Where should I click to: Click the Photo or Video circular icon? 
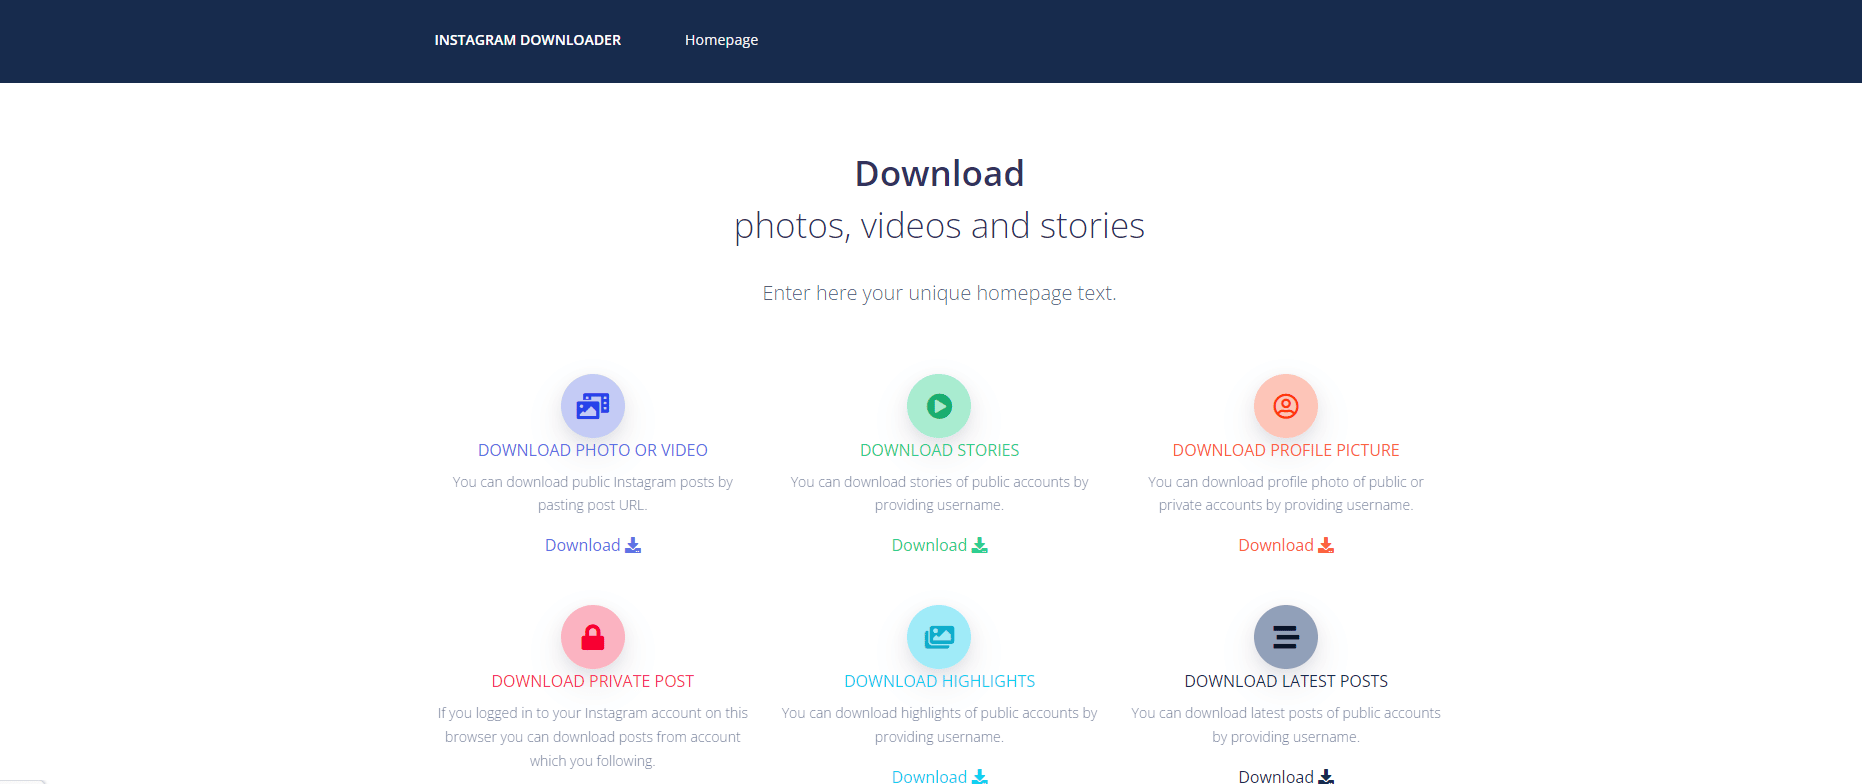(x=593, y=406)
